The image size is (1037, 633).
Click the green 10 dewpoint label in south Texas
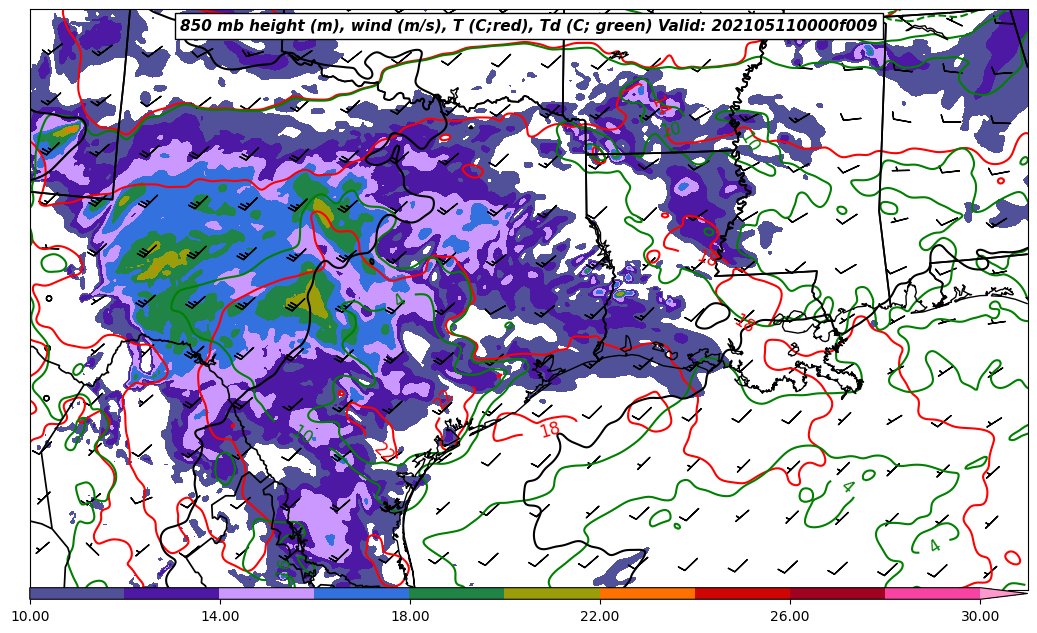[305, 435]
